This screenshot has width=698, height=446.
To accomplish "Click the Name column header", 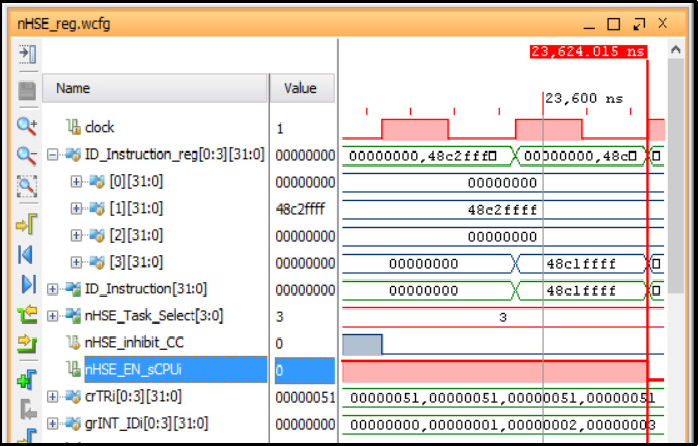I will [73, 88].
